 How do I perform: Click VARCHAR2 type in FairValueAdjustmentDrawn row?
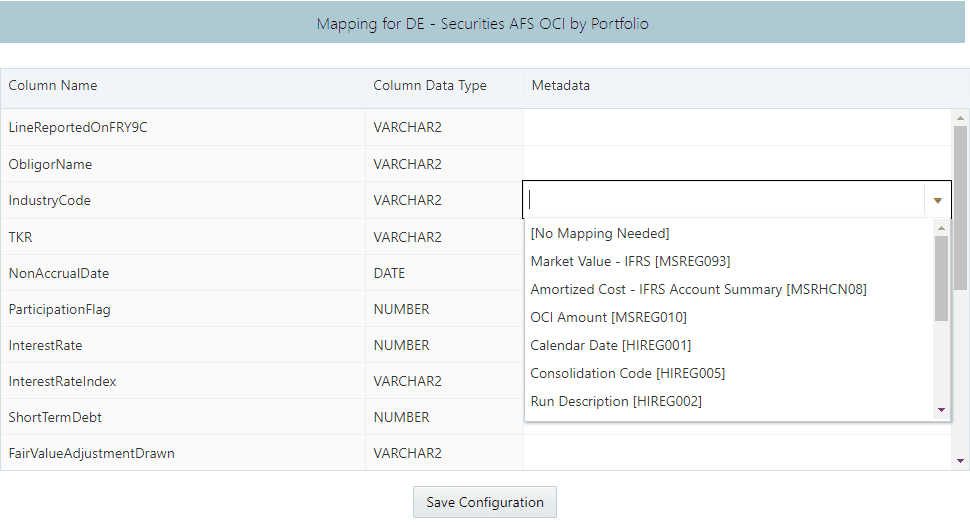[x=407, y=453]
